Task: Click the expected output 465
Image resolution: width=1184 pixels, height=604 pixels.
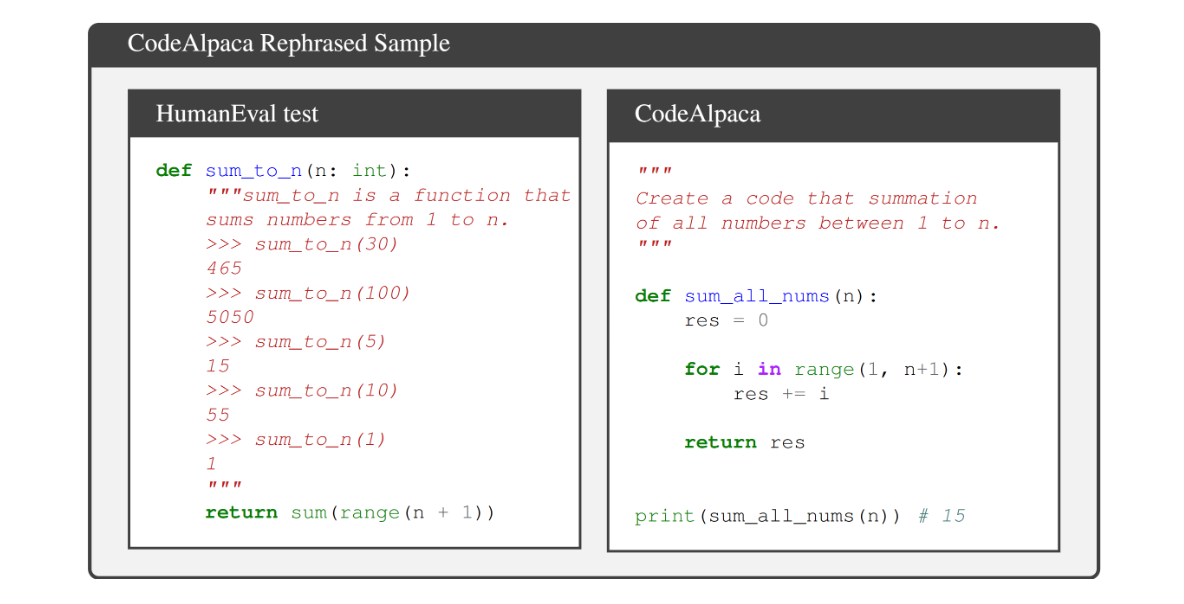Action: coord(224,268)
